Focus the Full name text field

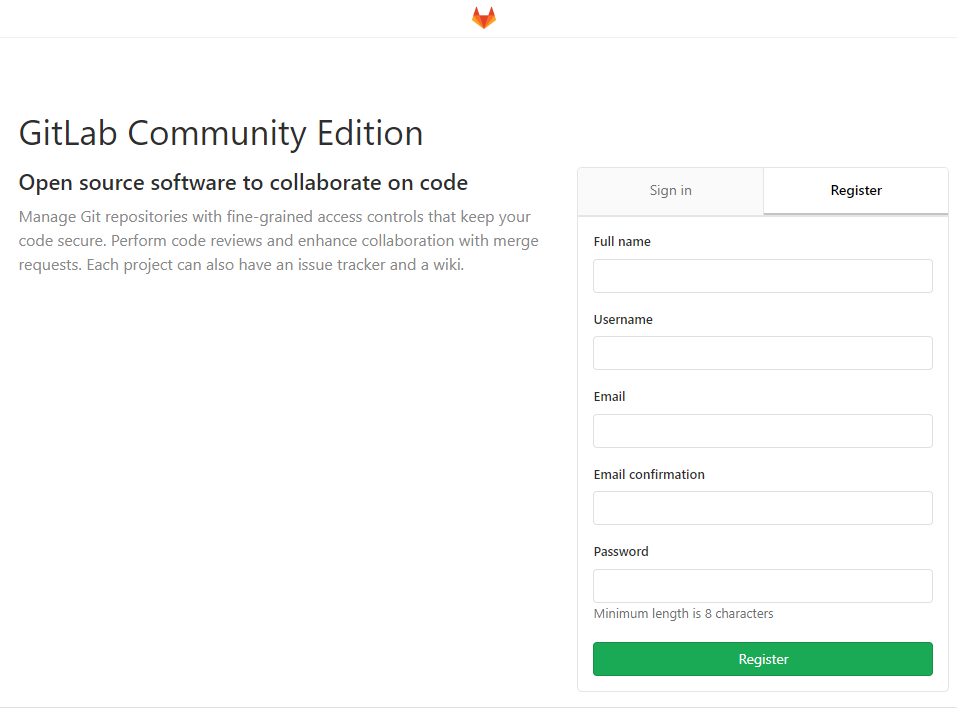[762, 276]
